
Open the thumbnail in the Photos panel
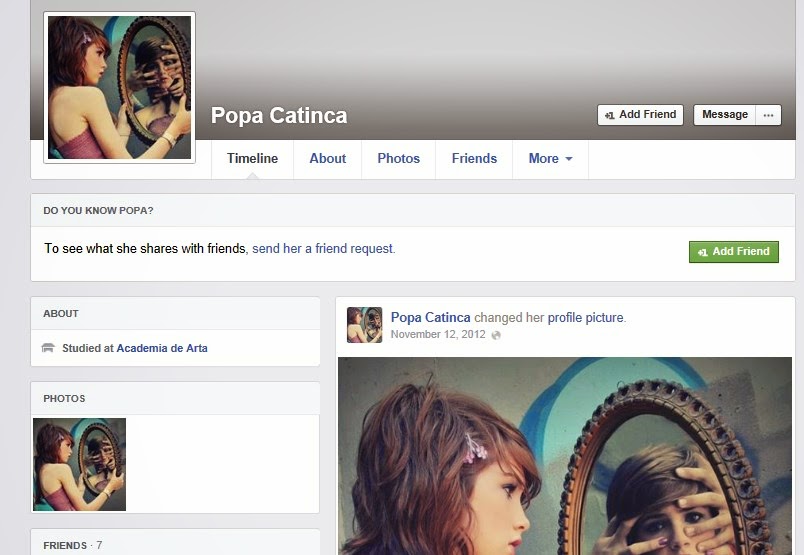pos(79,464)
